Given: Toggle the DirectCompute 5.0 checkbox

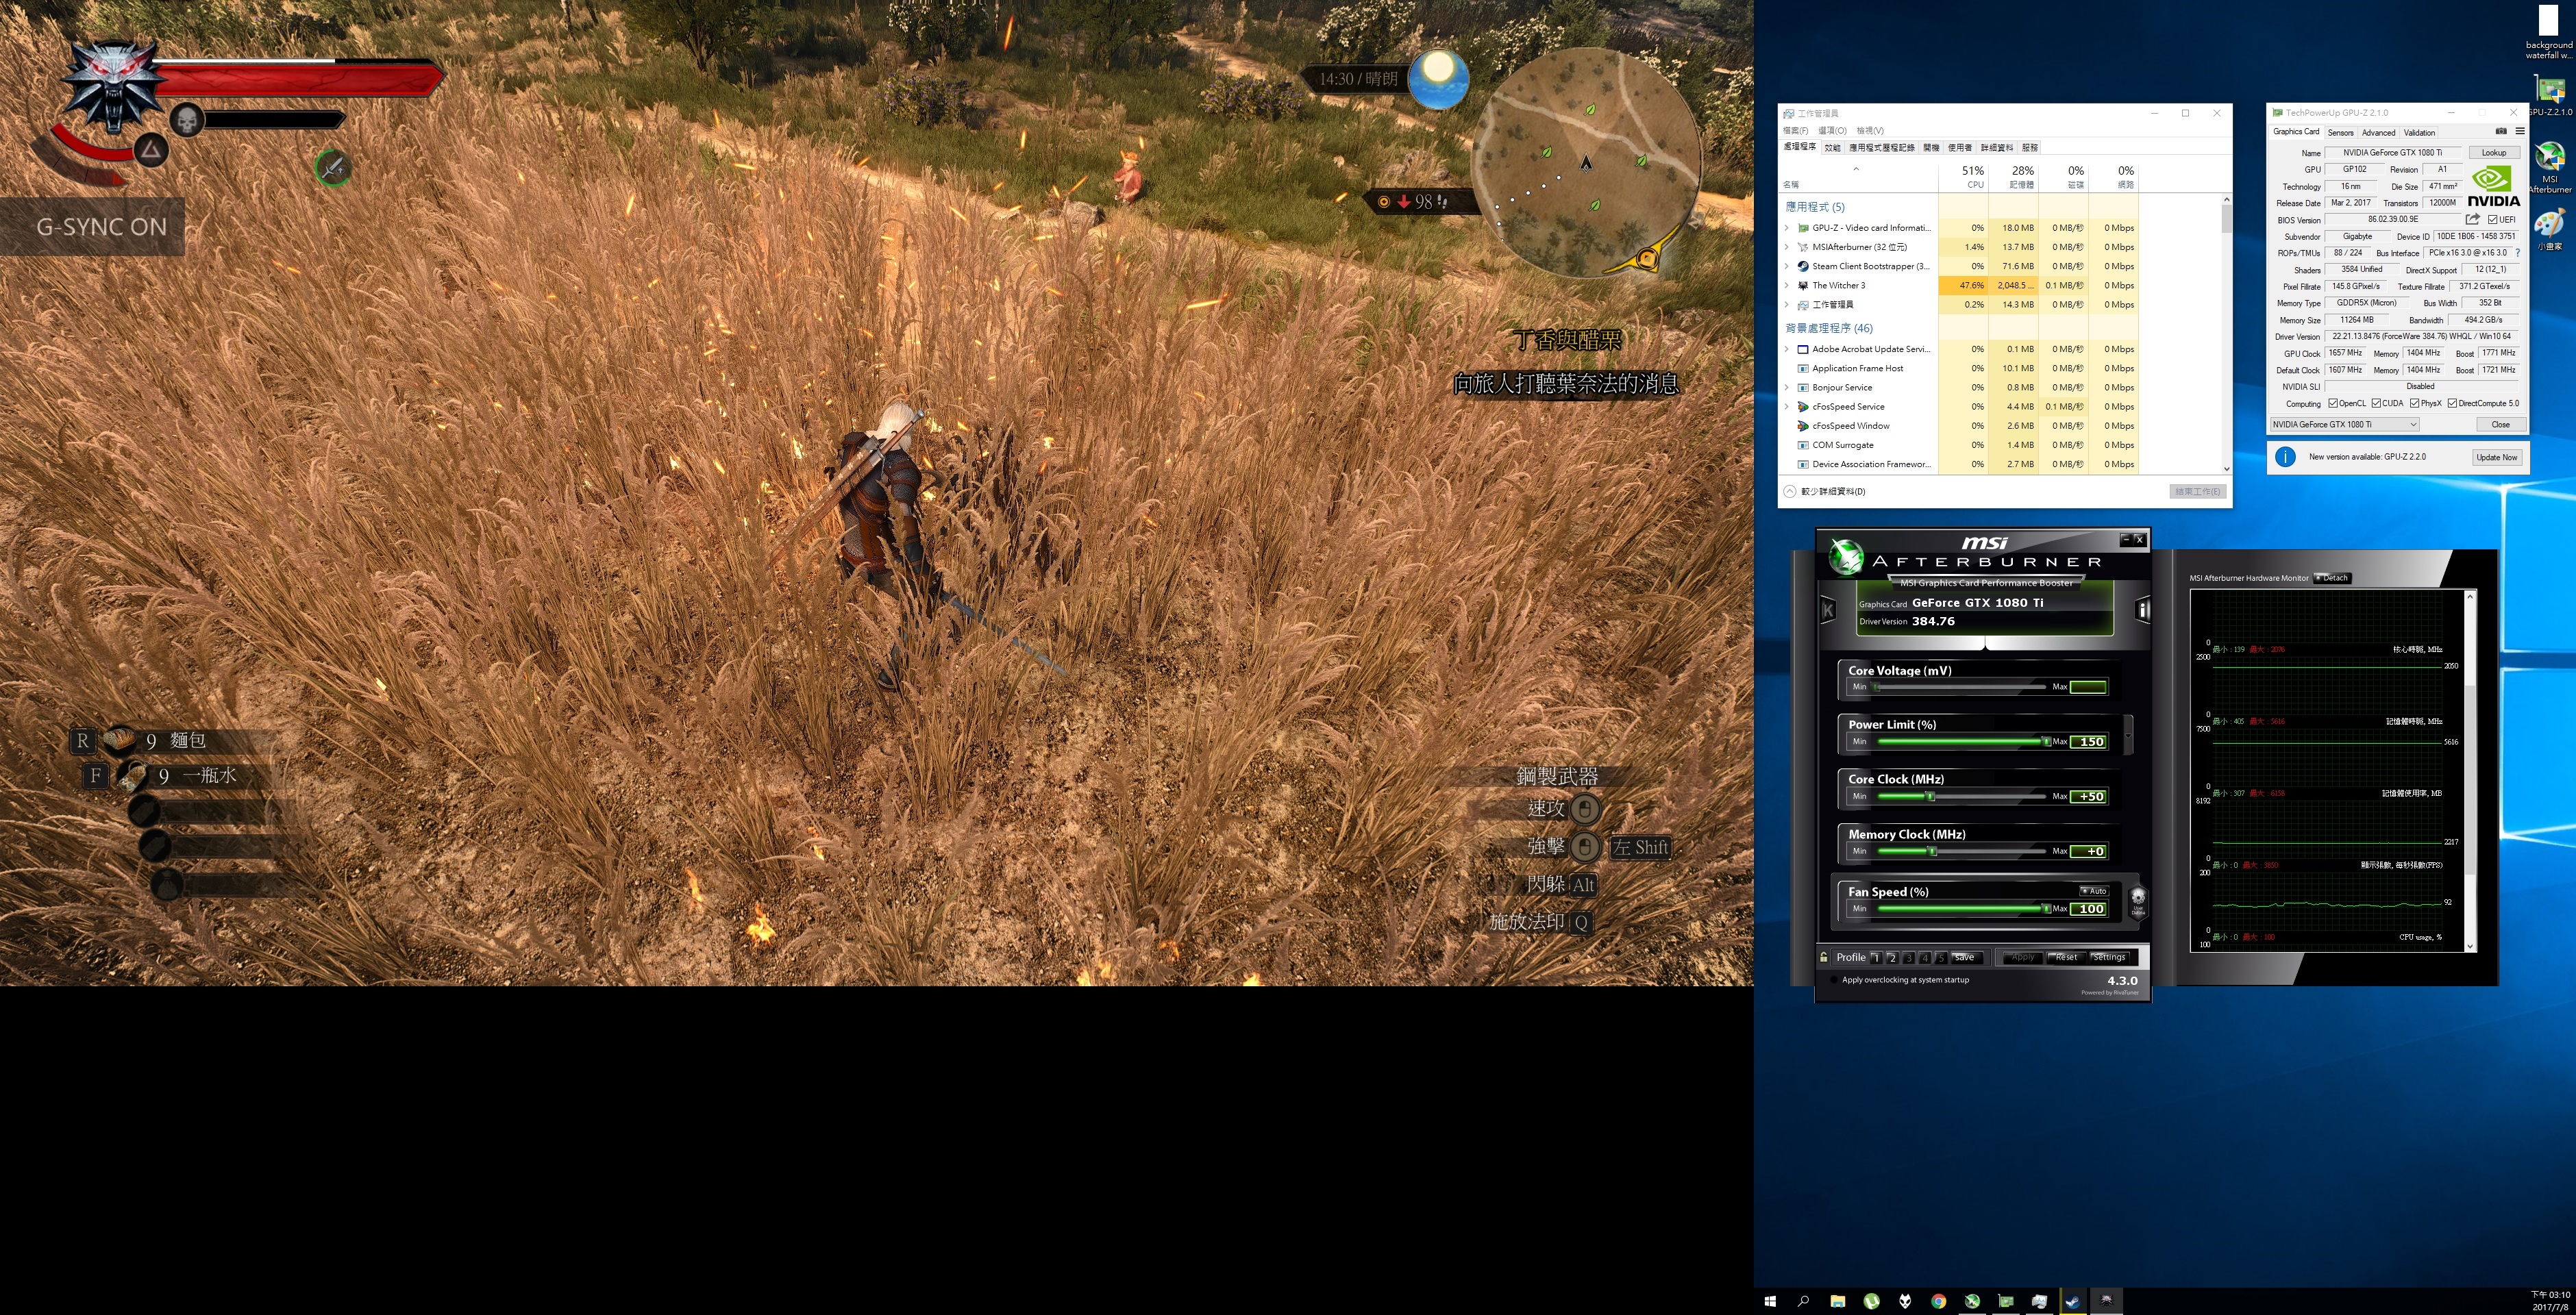Looking at the screenshot, I should 2452,404.
